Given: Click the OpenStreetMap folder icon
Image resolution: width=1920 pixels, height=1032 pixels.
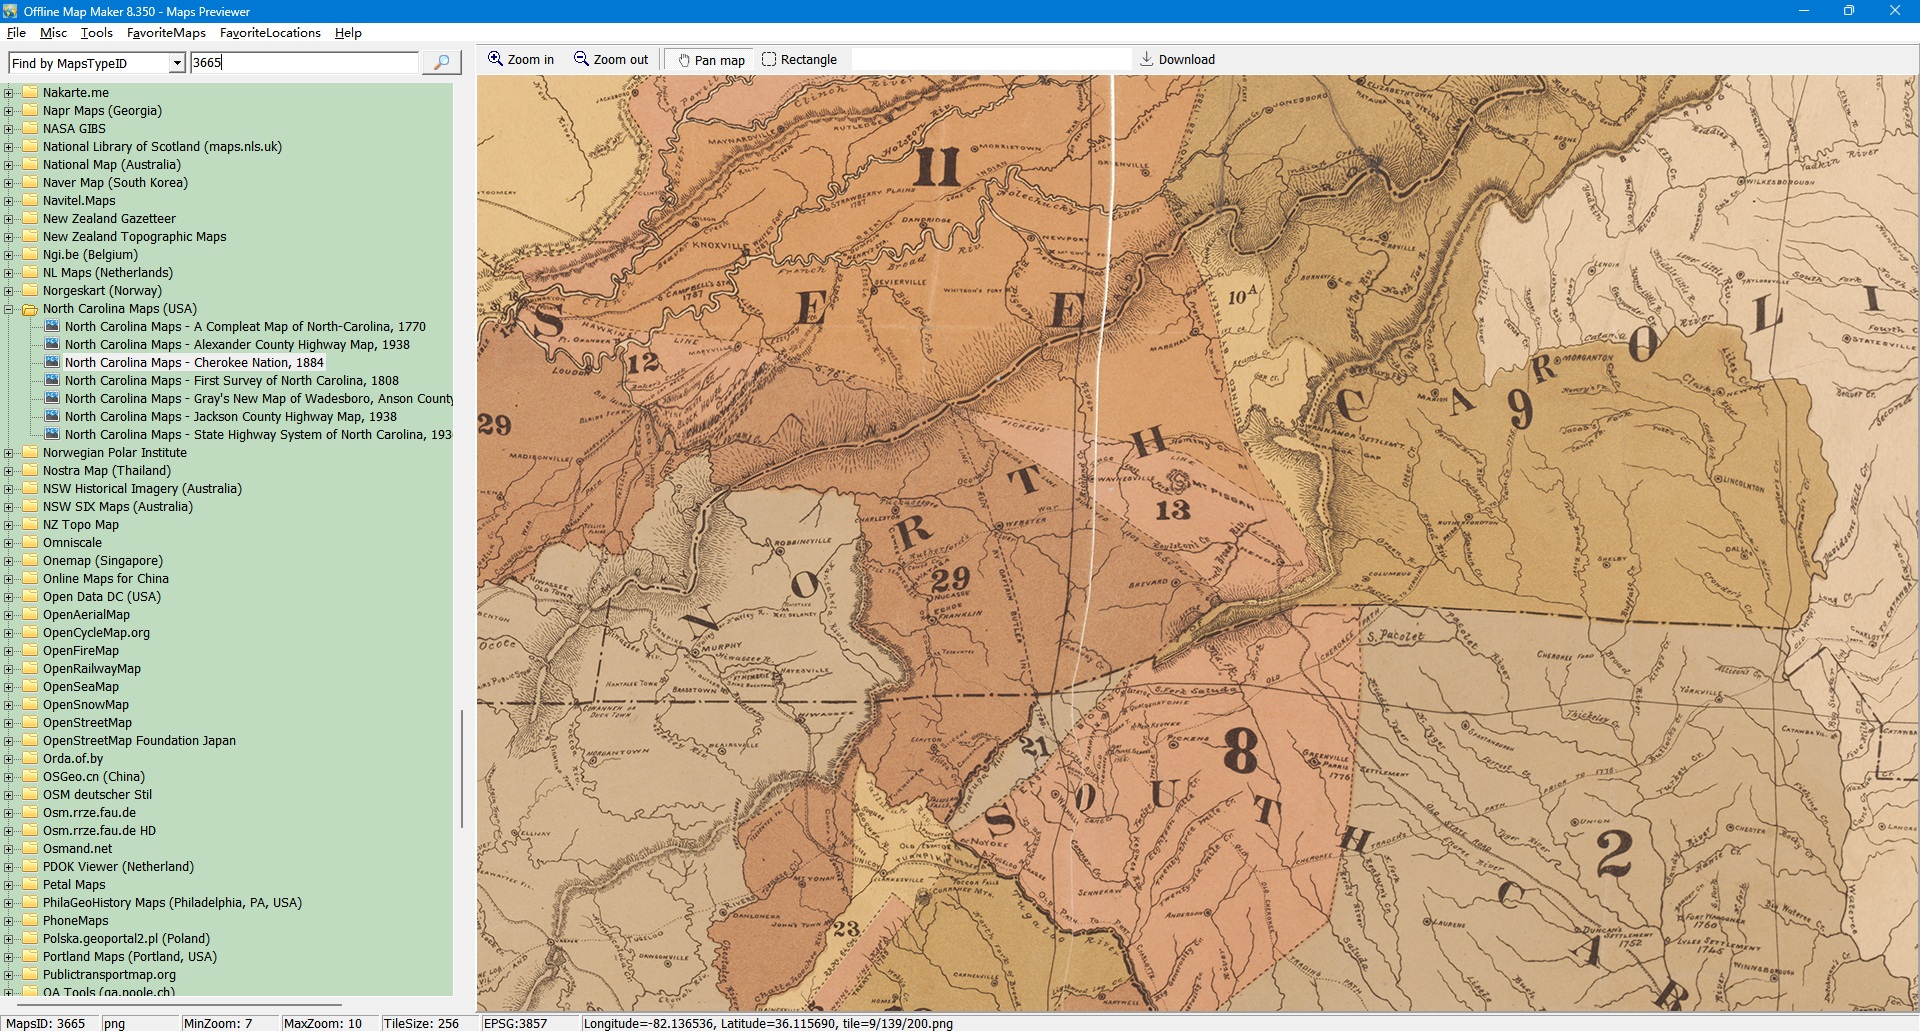Looking at the screenshot, I should (30, 723).
